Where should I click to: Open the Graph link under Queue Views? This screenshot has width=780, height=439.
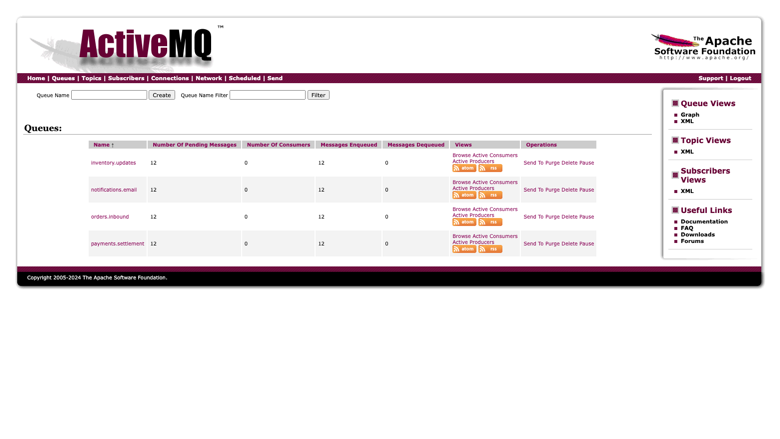[x=689, y=114]
